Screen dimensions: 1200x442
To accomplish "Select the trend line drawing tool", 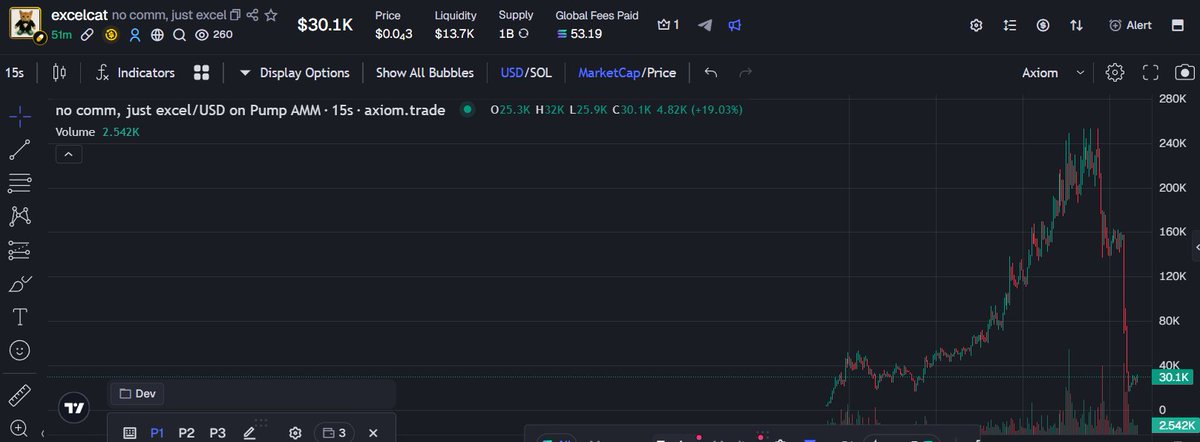I will click(19, 150).
